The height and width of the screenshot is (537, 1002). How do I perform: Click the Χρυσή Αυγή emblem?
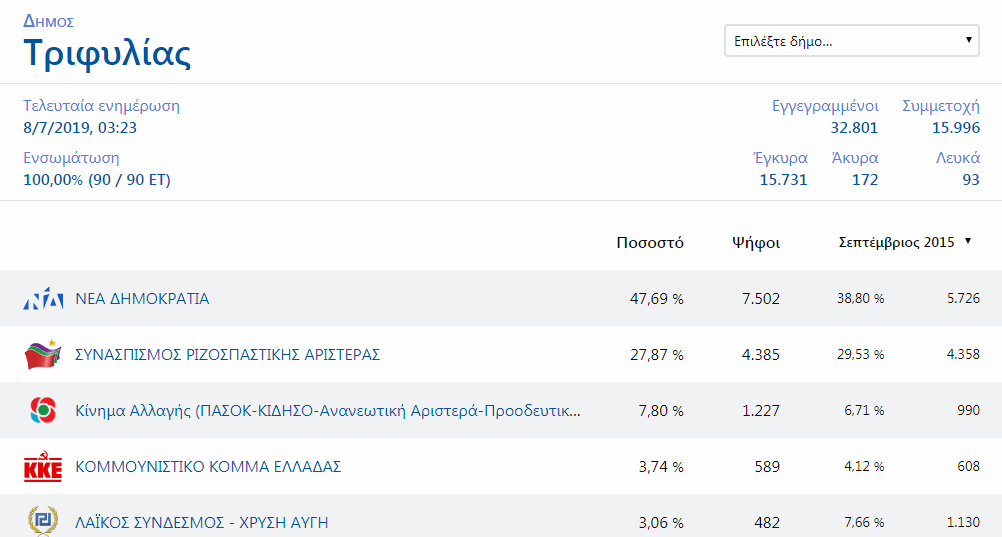click(x=43, y=521)
